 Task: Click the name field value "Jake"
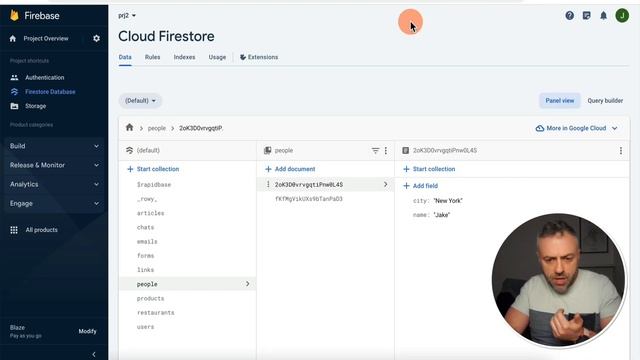441,215
